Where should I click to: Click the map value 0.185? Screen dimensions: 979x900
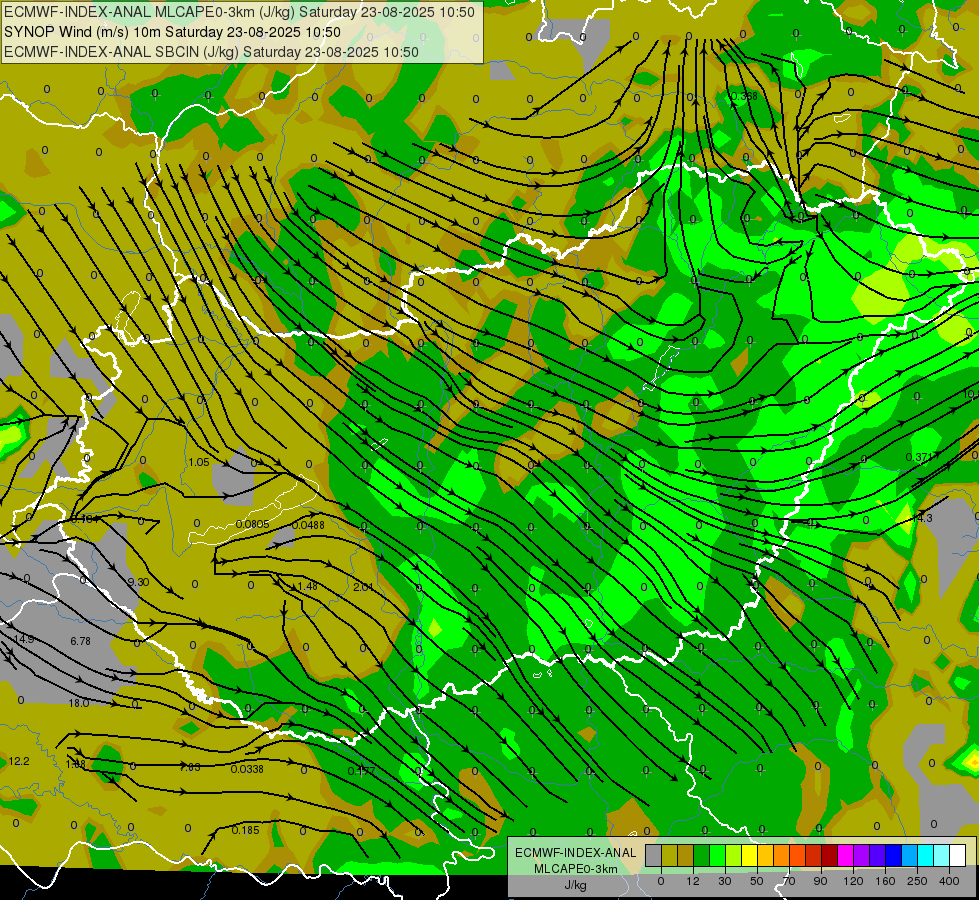coord(245,830)
